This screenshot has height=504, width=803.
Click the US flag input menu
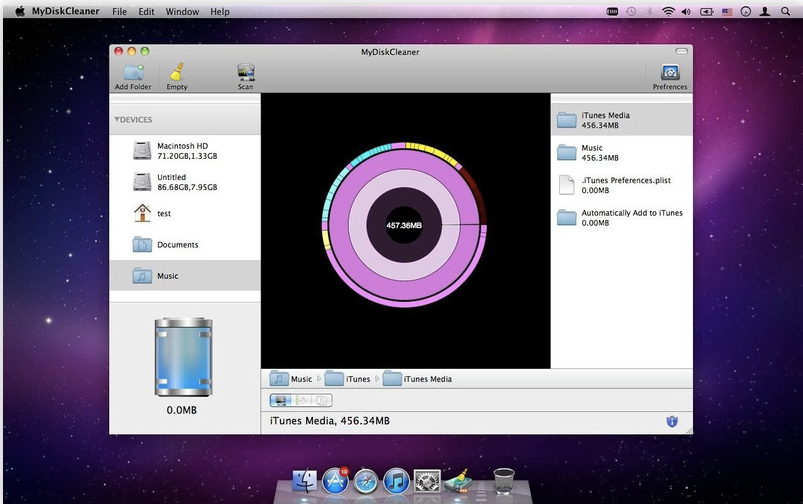pyautogui.click(x=727, y=11)
